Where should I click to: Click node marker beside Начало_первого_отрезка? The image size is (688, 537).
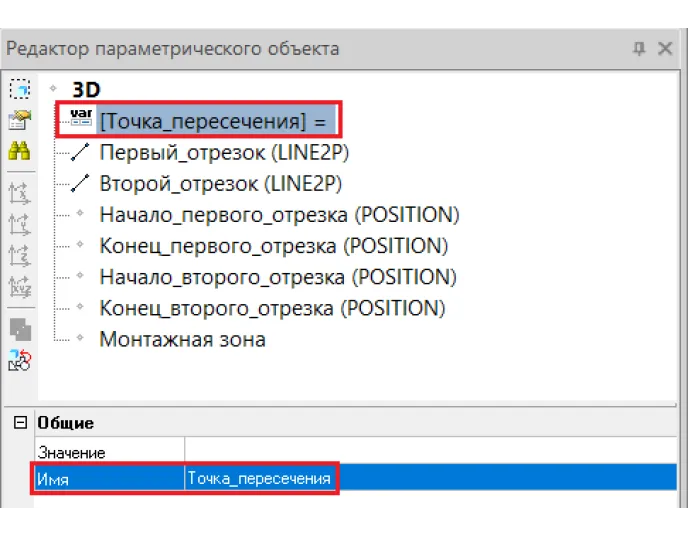tap(80, 213)
